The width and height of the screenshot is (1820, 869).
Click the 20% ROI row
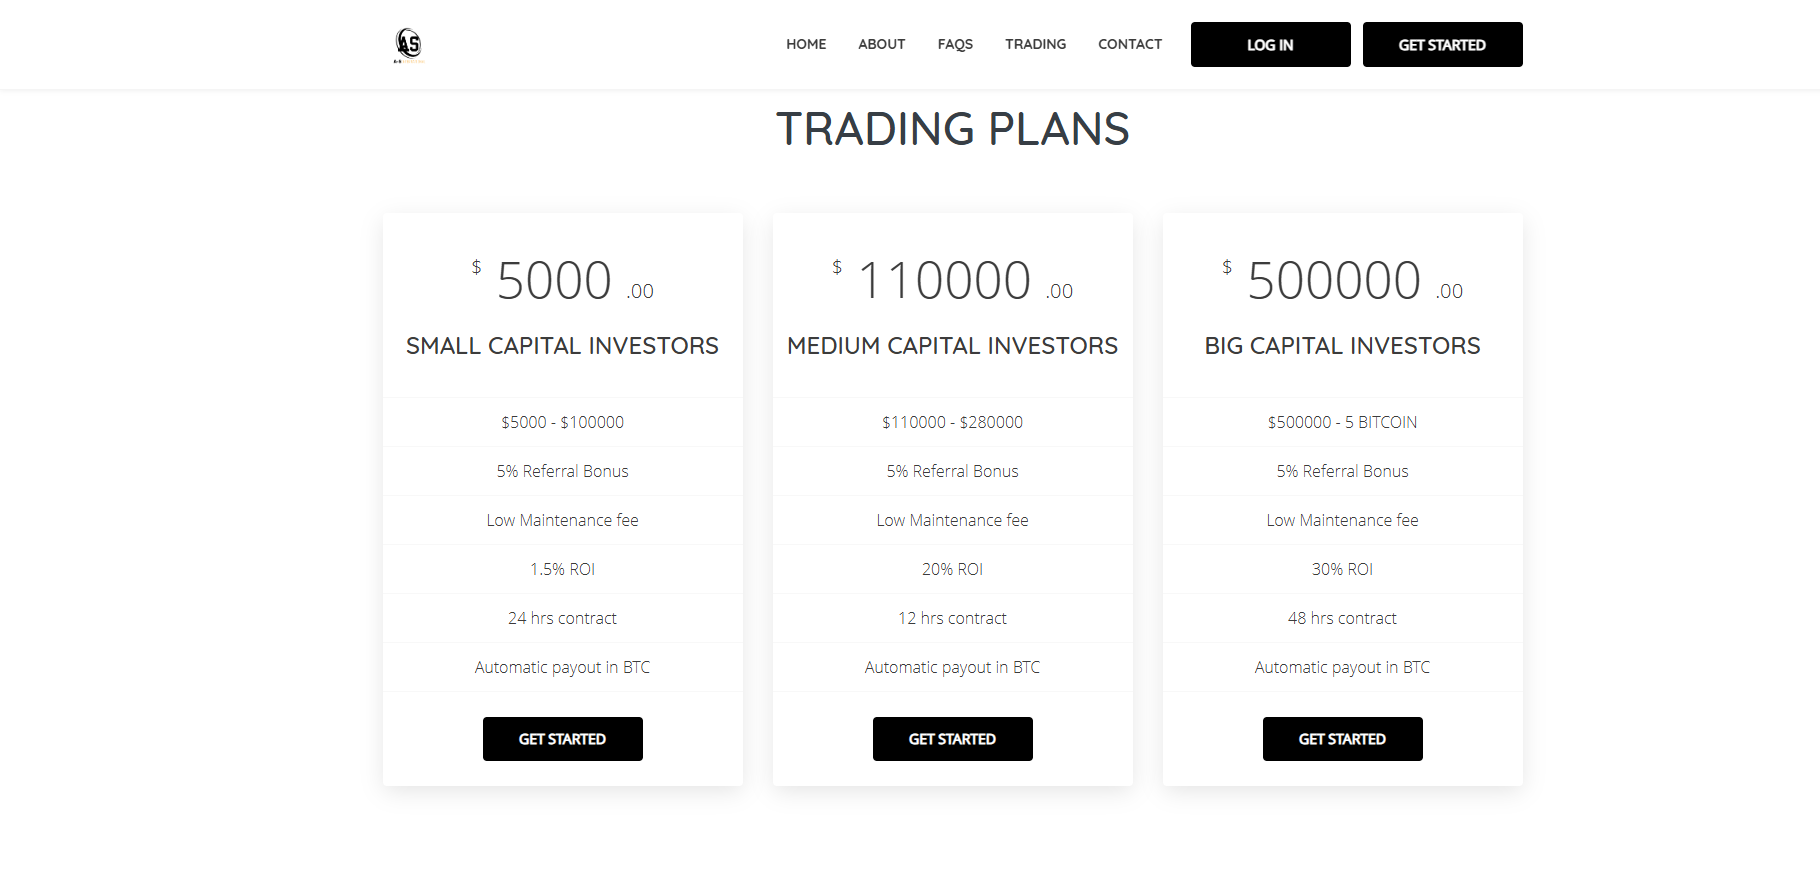pos(952,569)
